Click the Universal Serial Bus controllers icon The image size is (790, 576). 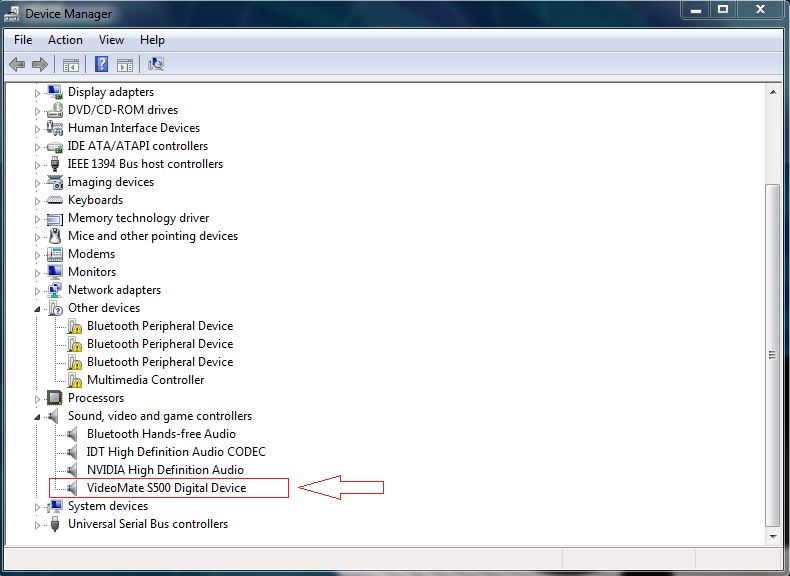(x=54, y=524)
